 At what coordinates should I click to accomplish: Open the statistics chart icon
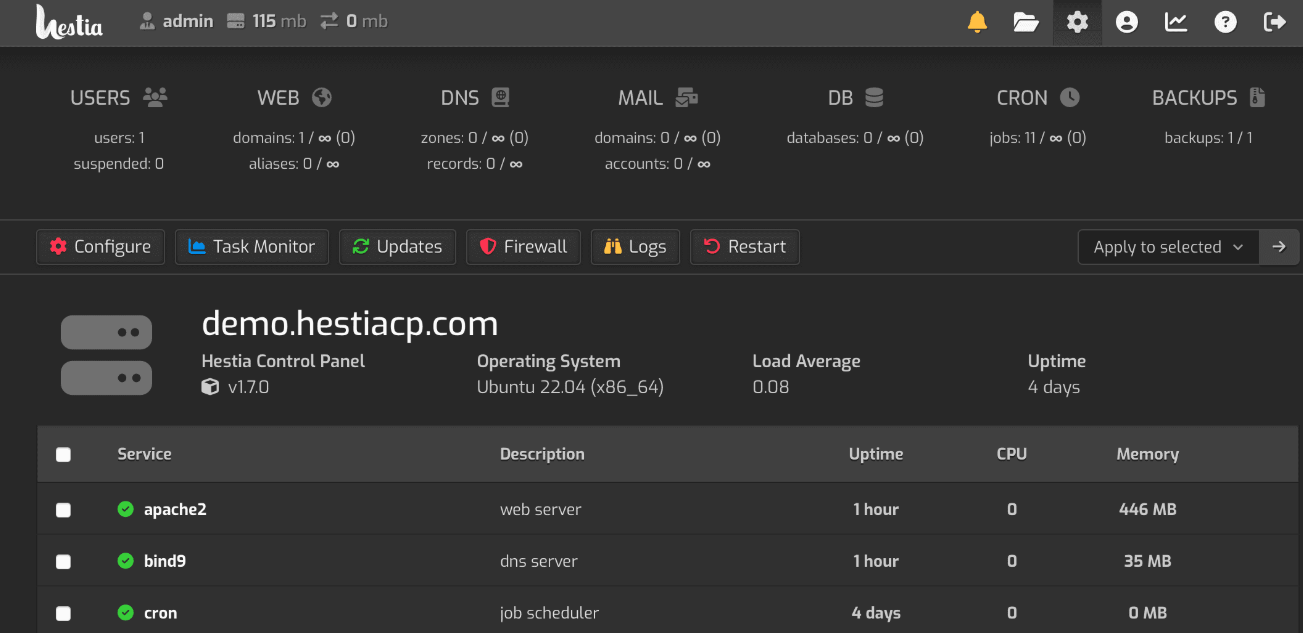(x=1176, y=22)
